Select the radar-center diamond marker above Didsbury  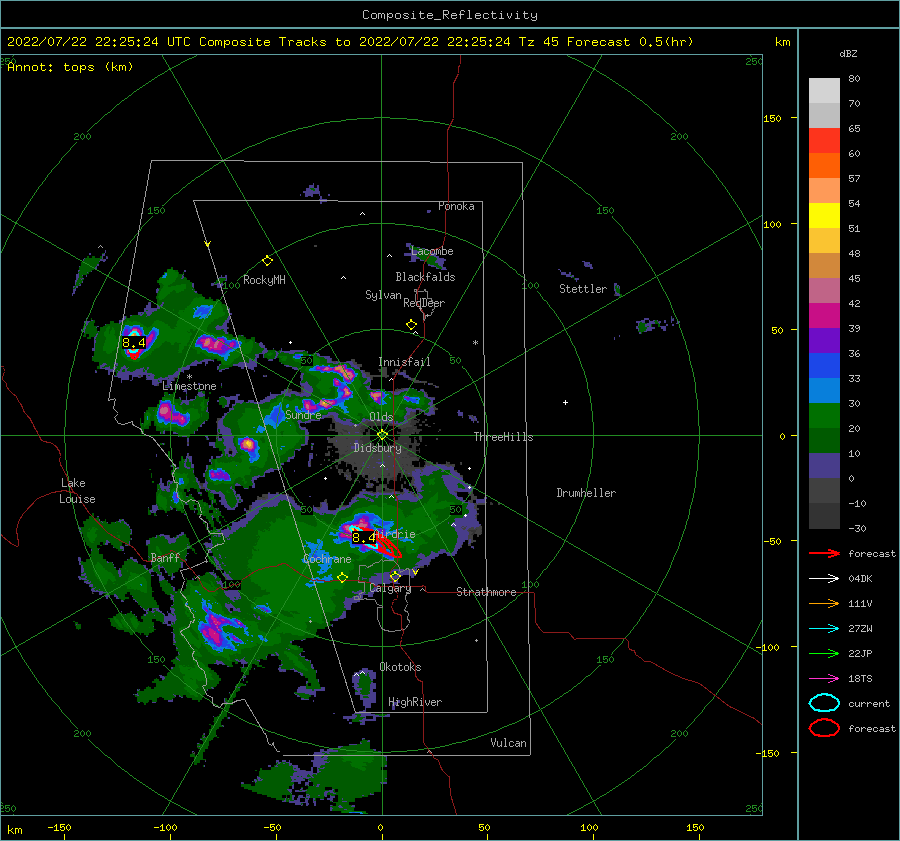(382, 435)
